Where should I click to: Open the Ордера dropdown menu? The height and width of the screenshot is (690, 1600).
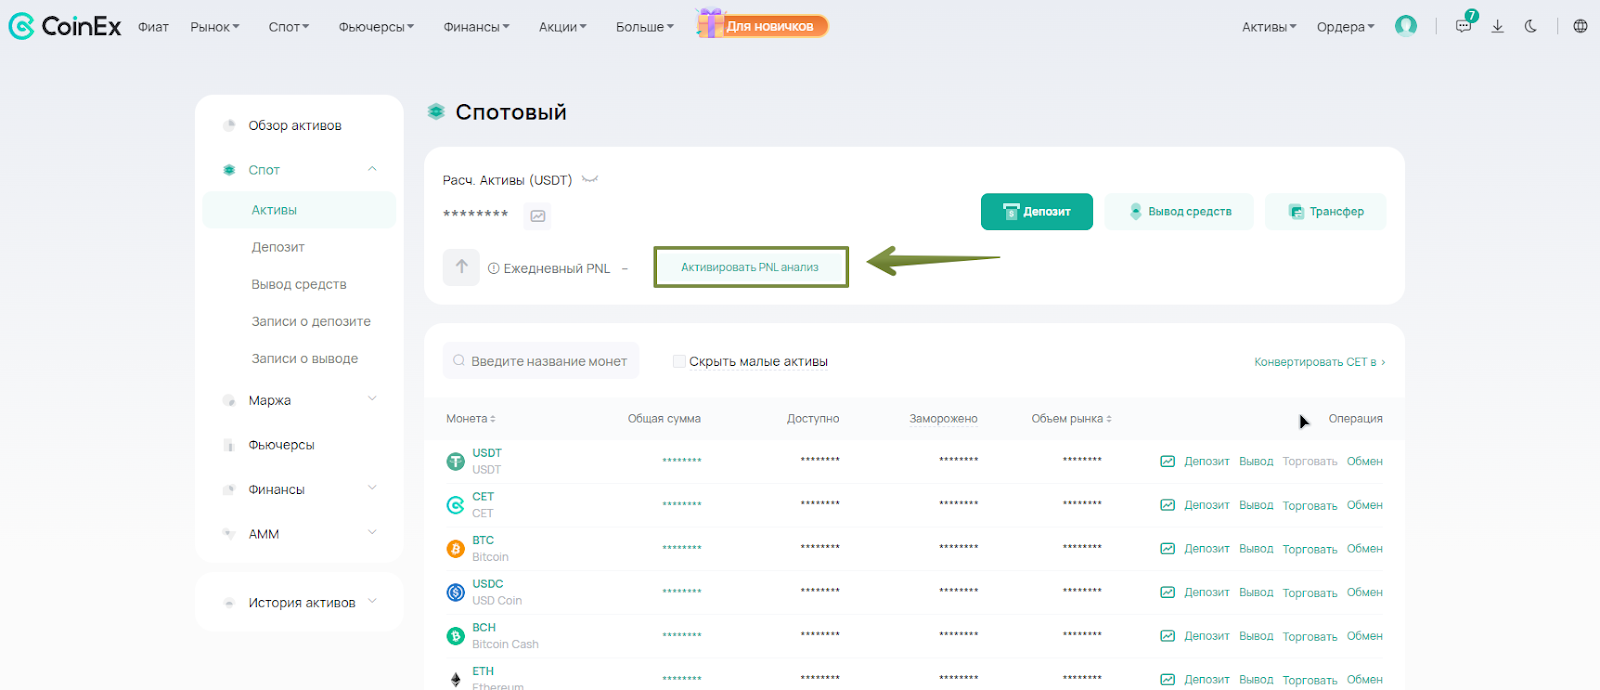pyautogui.click(x=1346, y=27)
